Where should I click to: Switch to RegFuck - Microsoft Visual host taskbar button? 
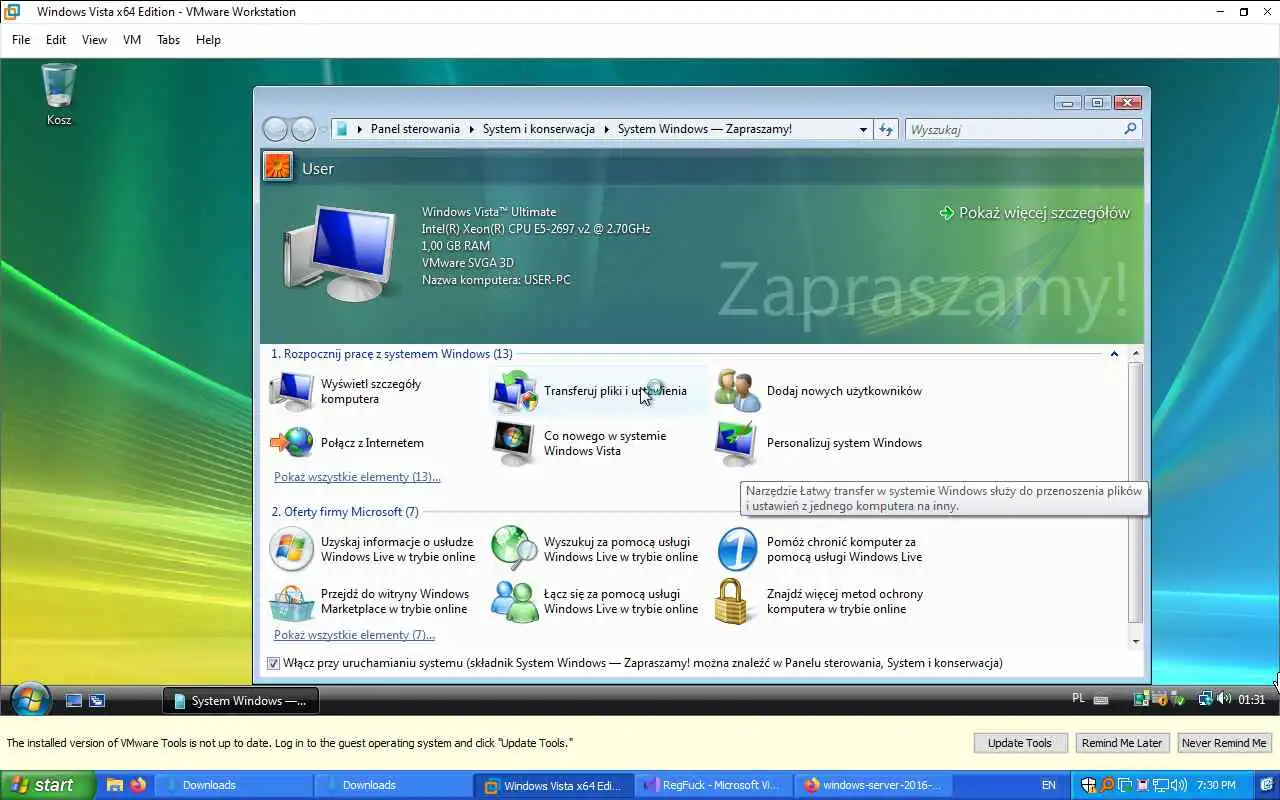pyautogui.click(x=712, y=785)
